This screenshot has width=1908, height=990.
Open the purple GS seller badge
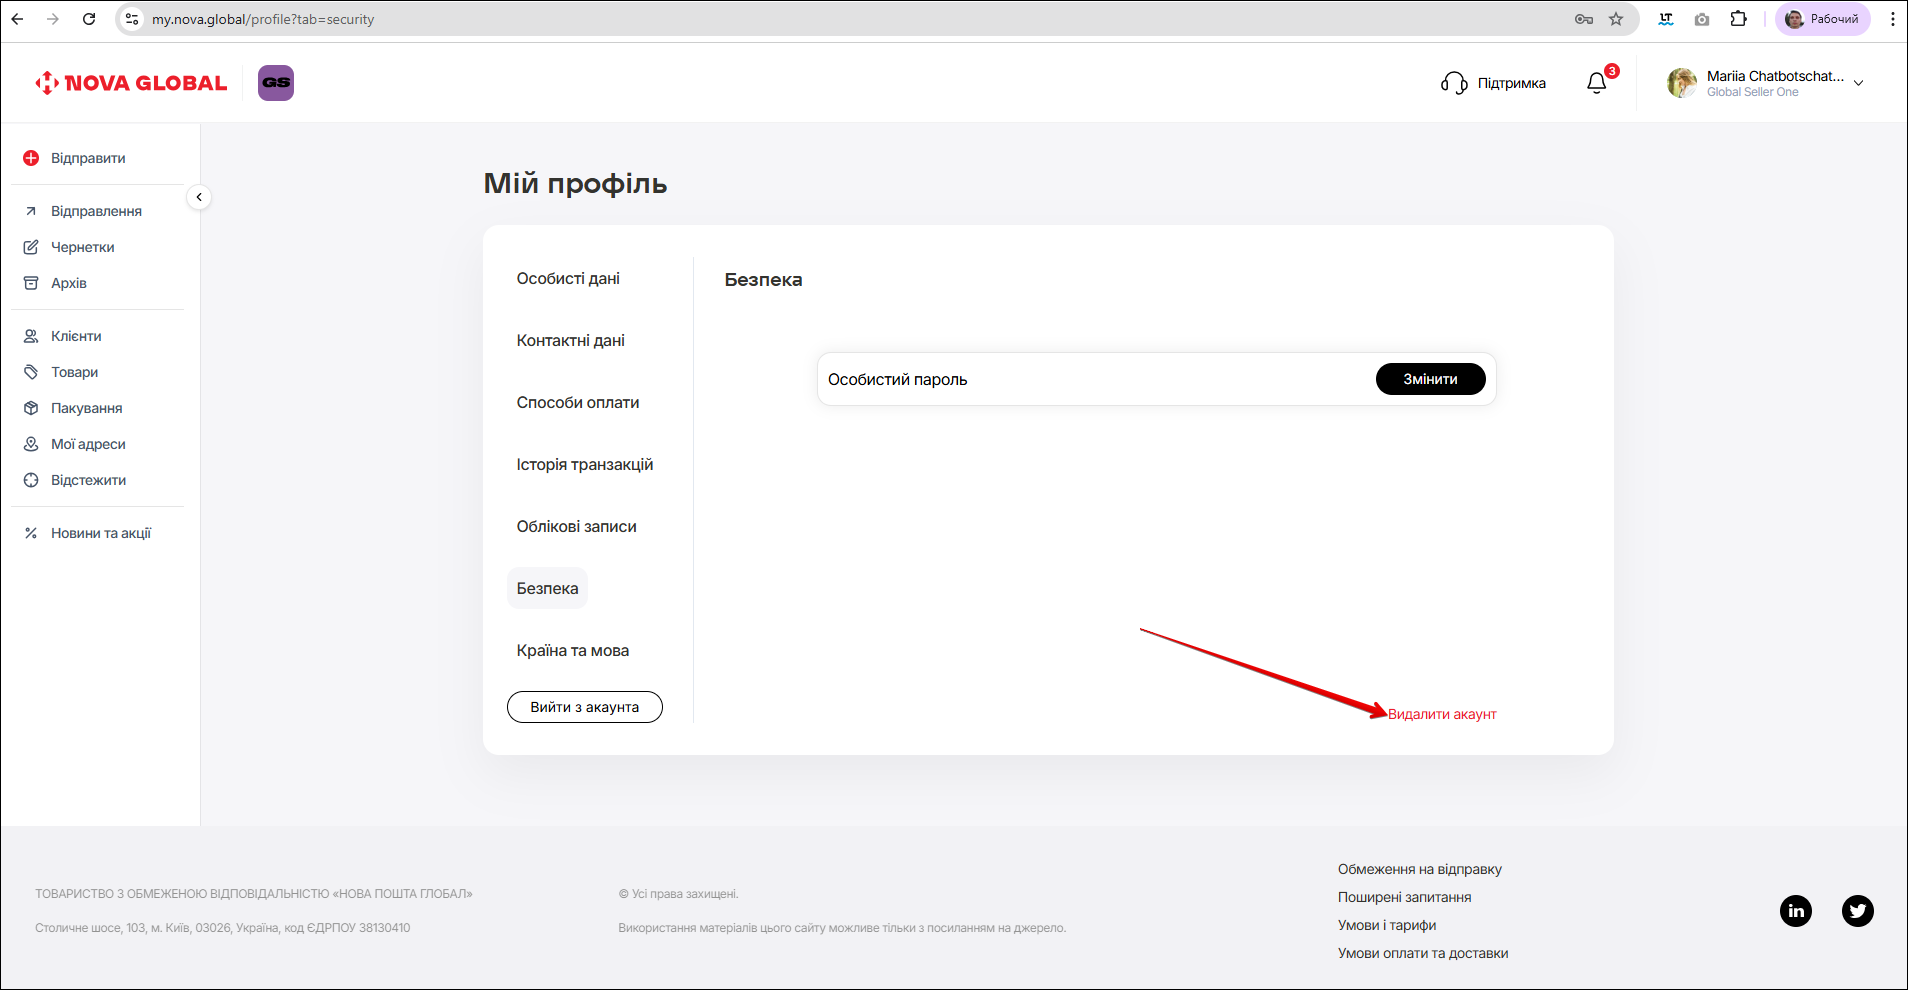(x=276, y=83)
